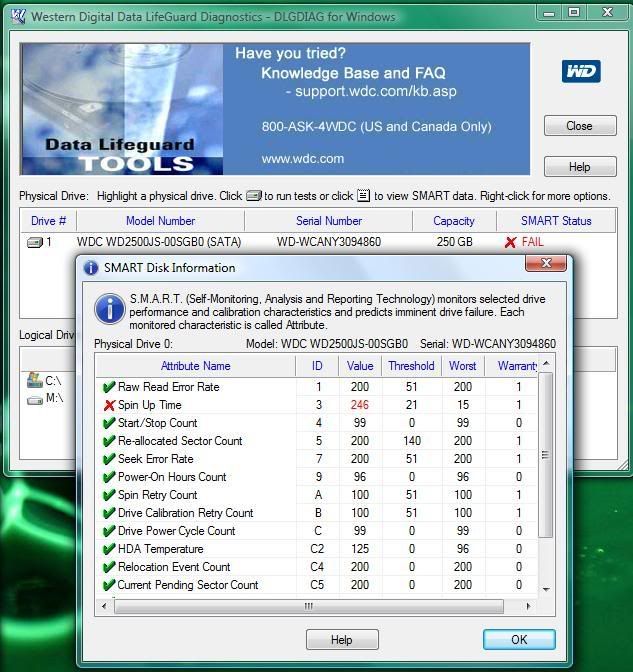Screen dimensions: 633x672
Task: Click the green check beside Power-On Hours Count
Action: tap(109, 477)
